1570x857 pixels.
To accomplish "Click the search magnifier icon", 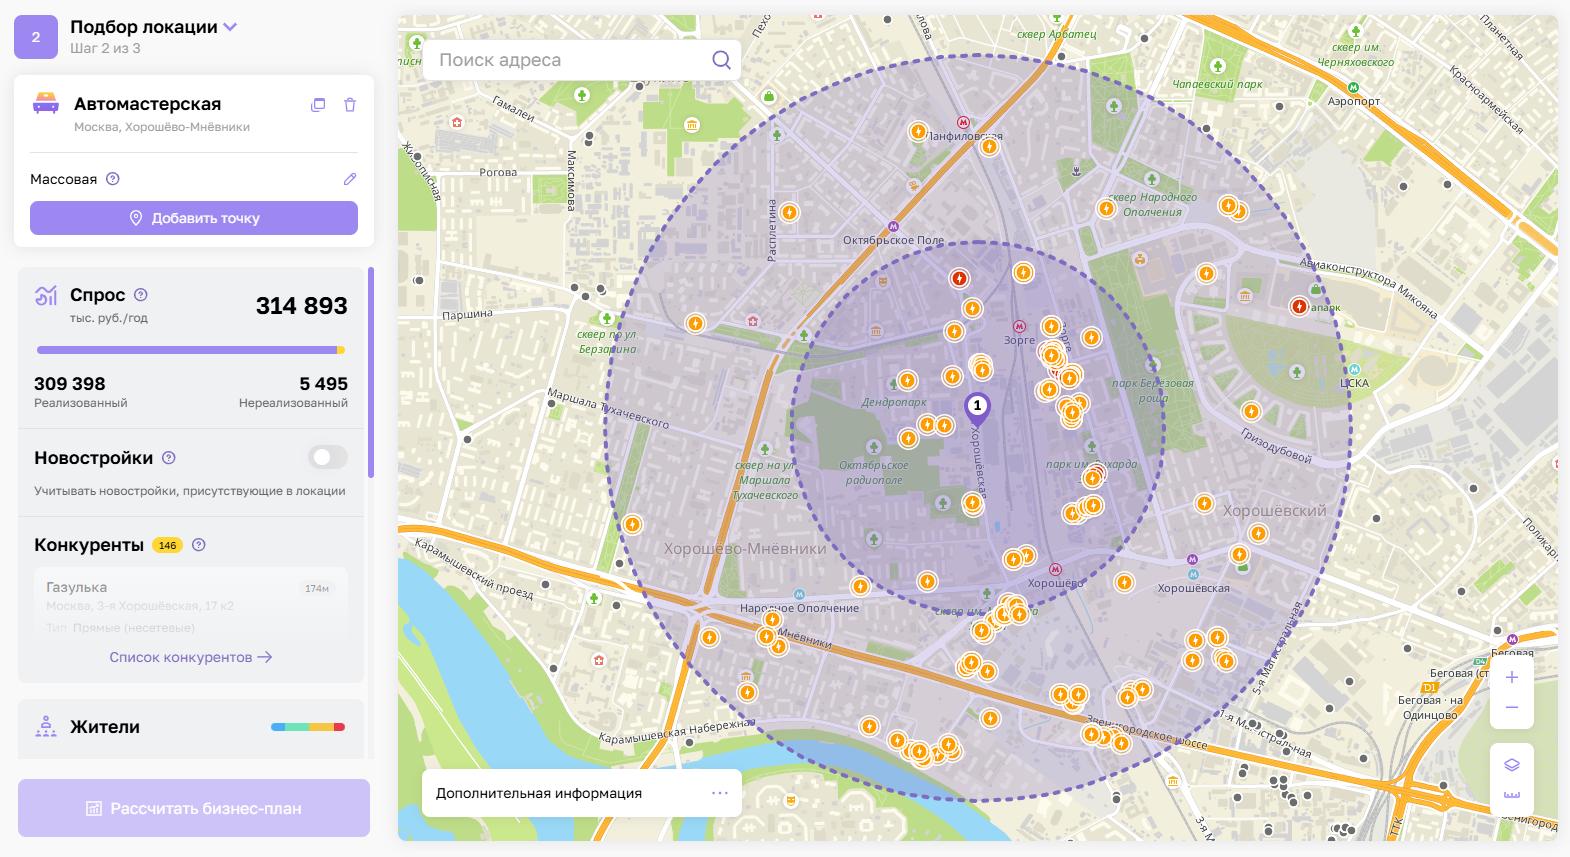I will tap(721, 60).
